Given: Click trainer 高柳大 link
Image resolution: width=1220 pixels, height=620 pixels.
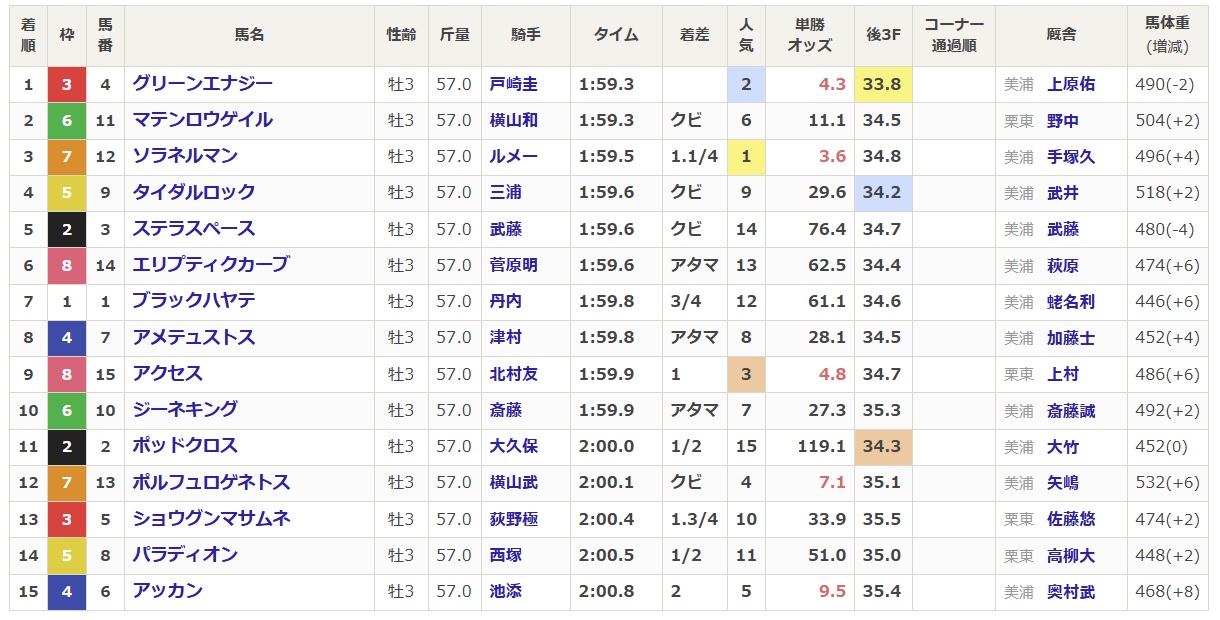Looking at the screenshot, I should point(1070,555).
